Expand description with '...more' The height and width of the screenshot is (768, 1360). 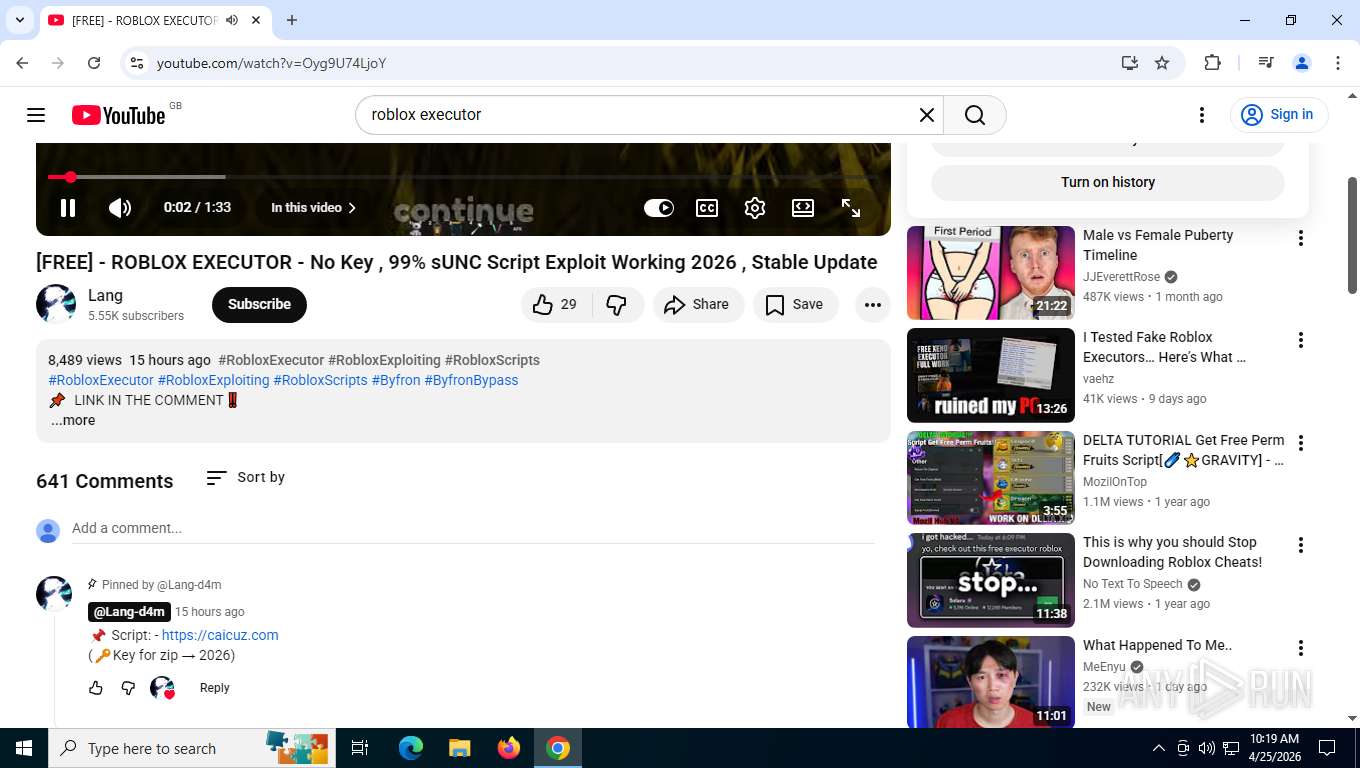point(73,420)
